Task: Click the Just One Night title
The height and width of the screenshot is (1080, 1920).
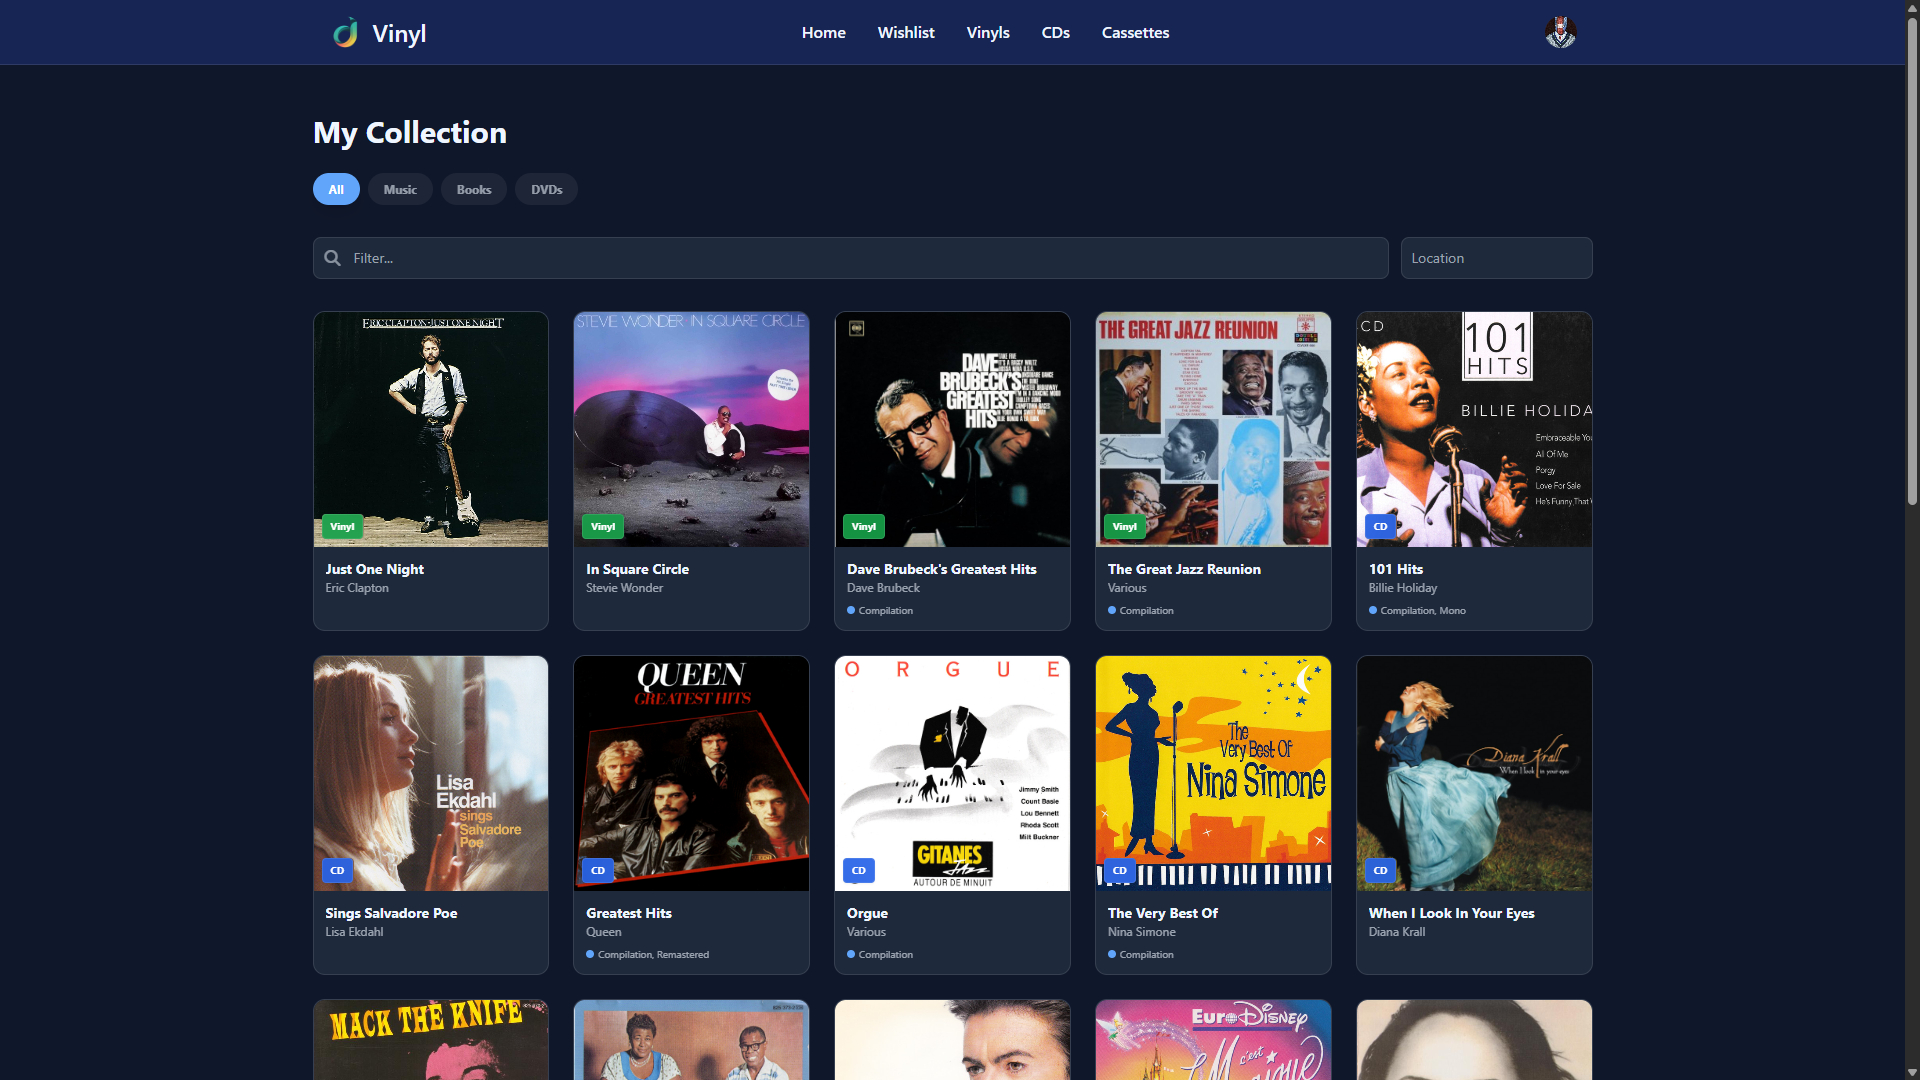Action: (374, 569)
